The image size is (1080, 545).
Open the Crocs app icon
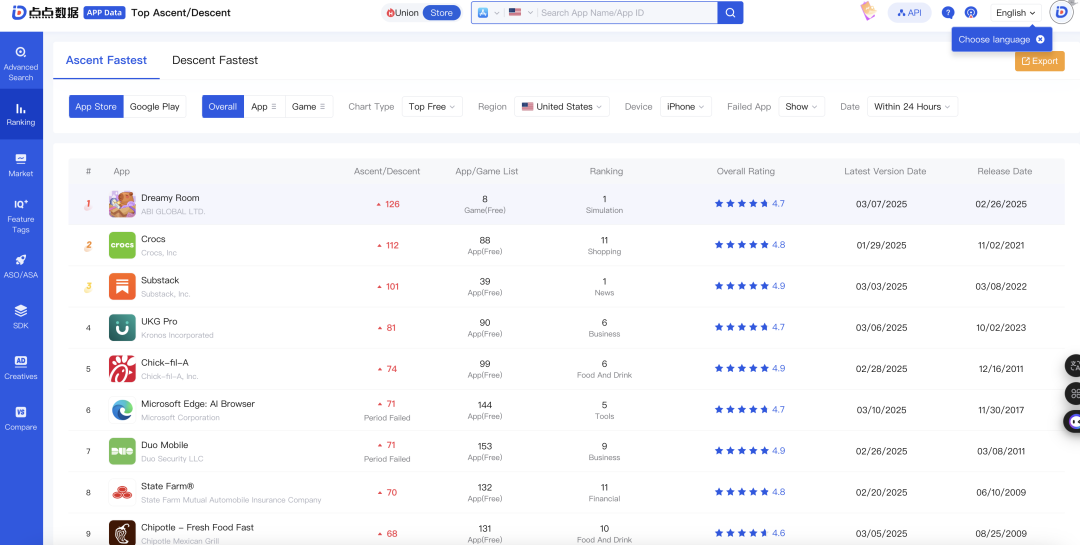122,245
